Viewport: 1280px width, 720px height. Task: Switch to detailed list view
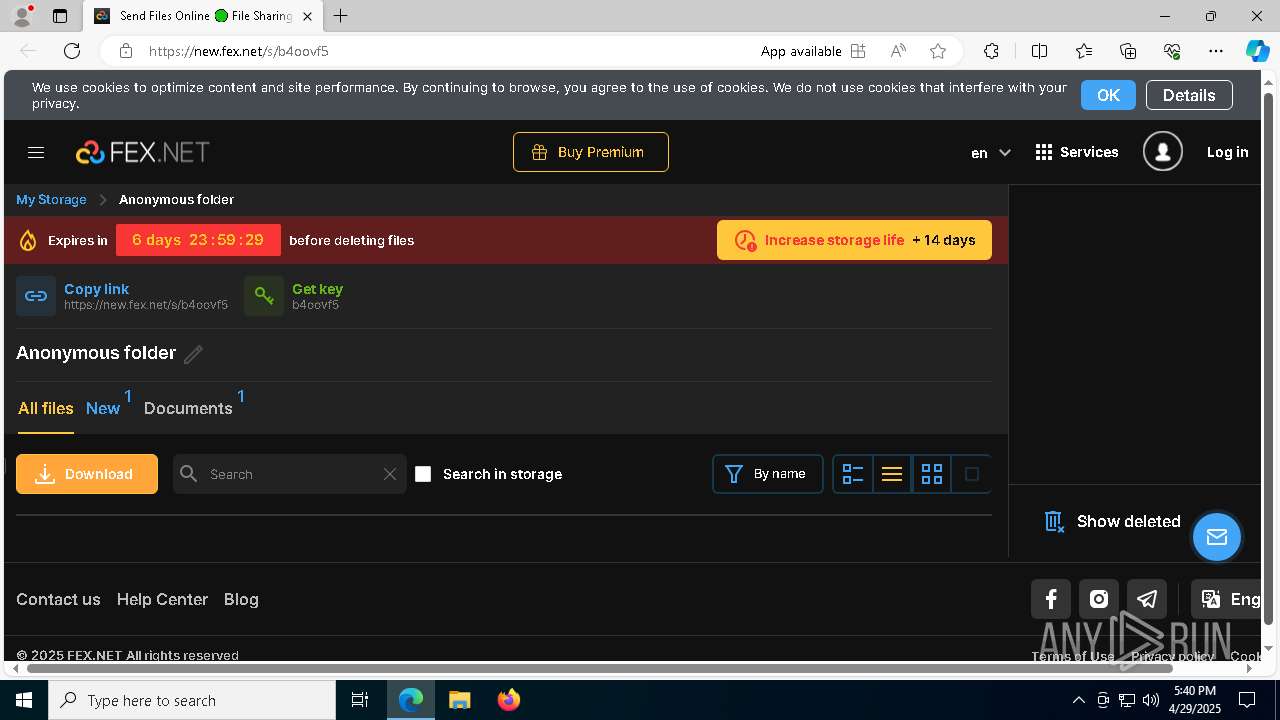click(x=853, y=474)
